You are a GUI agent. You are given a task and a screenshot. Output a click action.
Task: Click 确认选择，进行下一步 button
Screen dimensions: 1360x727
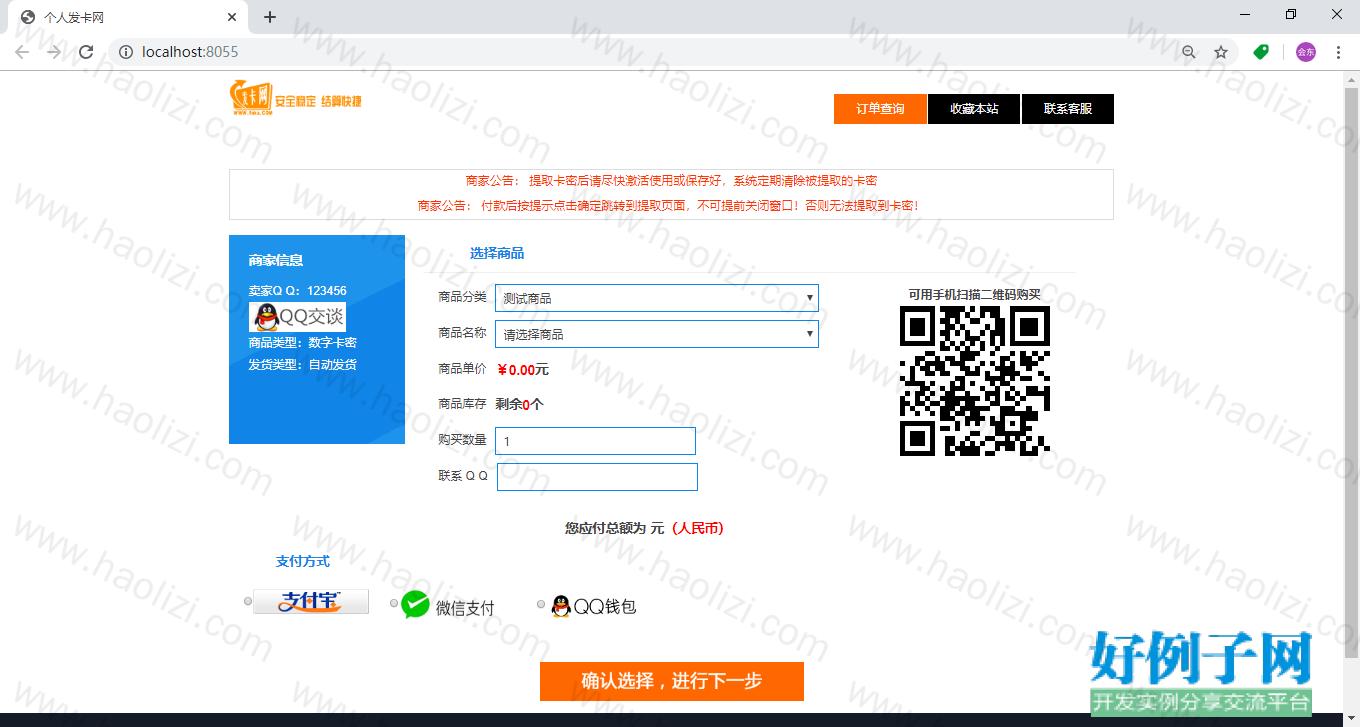click(x=672, y=681)
